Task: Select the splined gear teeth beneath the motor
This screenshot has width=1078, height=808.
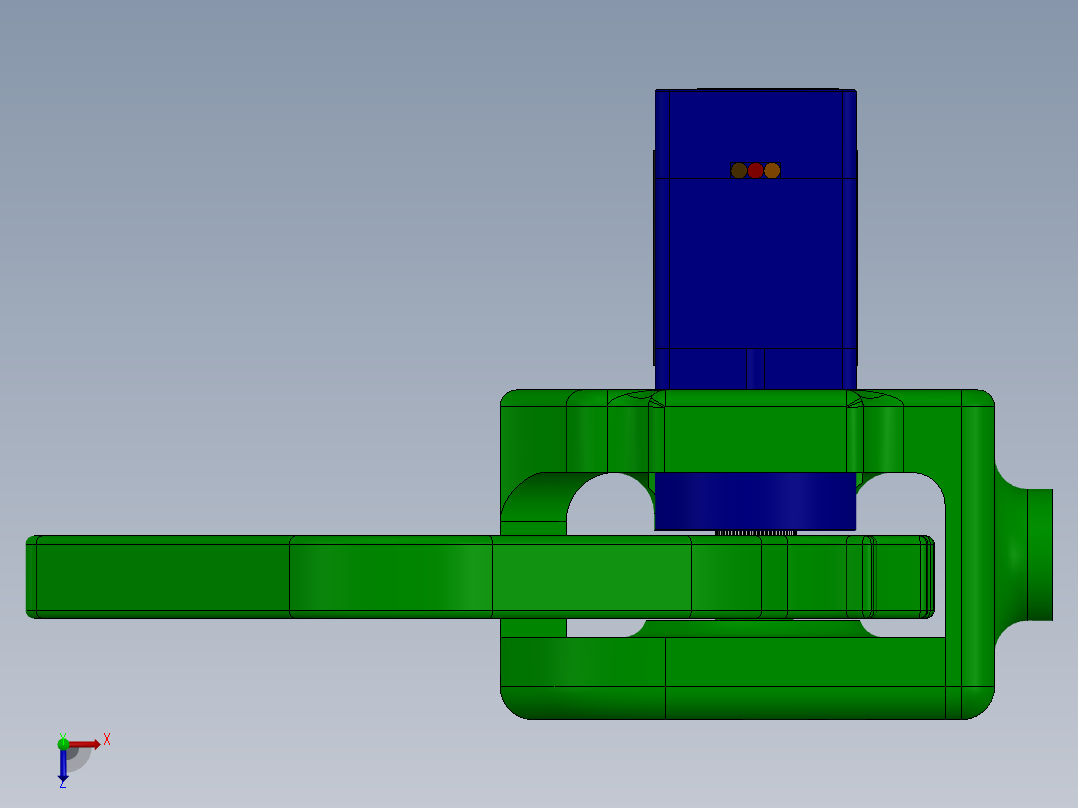Action: pos(756,533)
